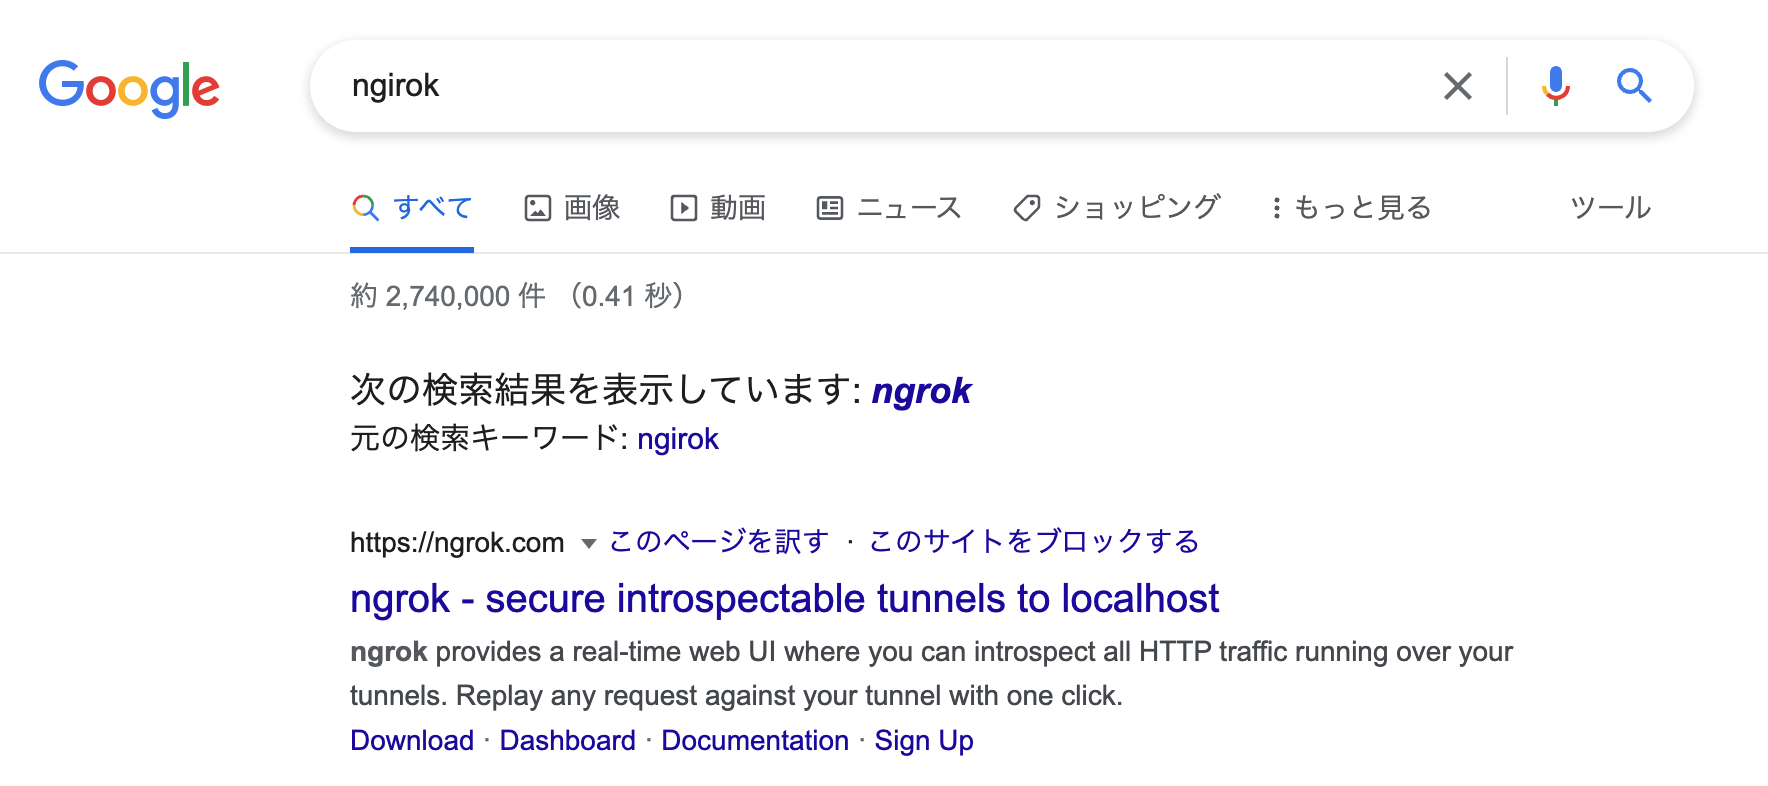Expand the arrow next to ngrok.com URL
The height and width of the screenshot is (786, 1768).
pos(589,544)
